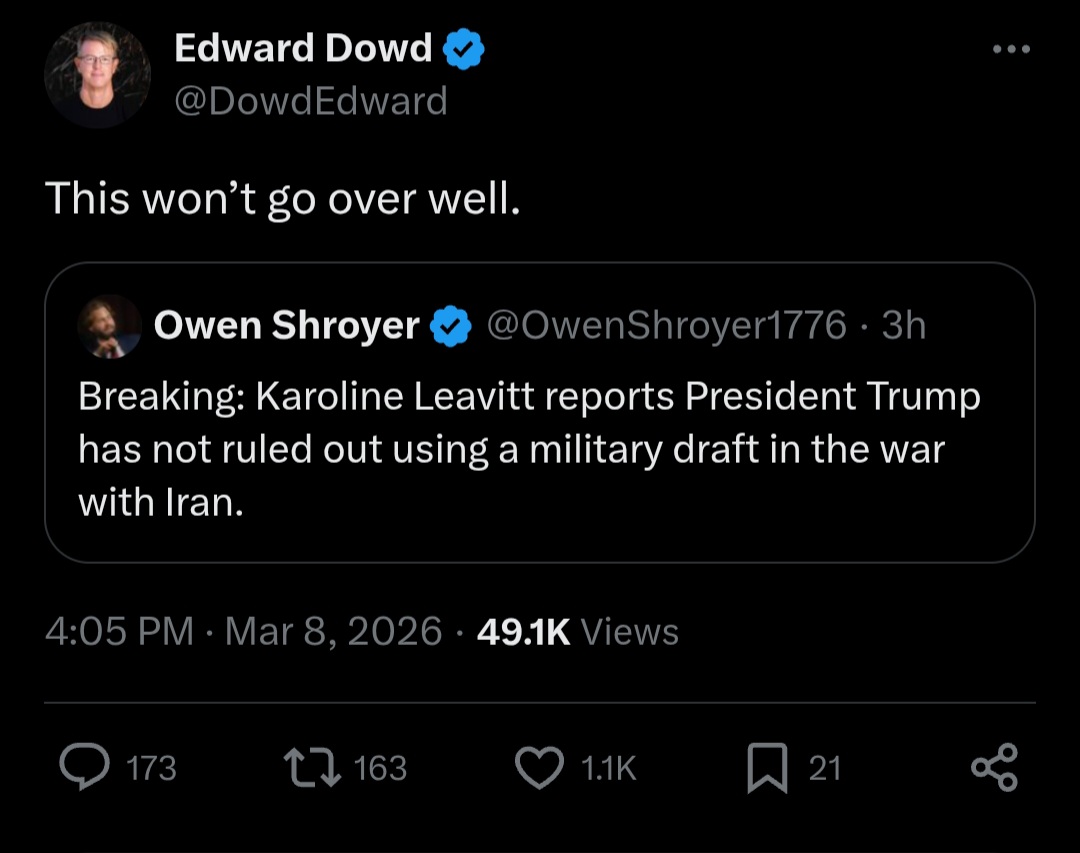This screenshot has width=1080, height=853.
Task: Open the three-dot more options menu
Action: (1012, 50)
